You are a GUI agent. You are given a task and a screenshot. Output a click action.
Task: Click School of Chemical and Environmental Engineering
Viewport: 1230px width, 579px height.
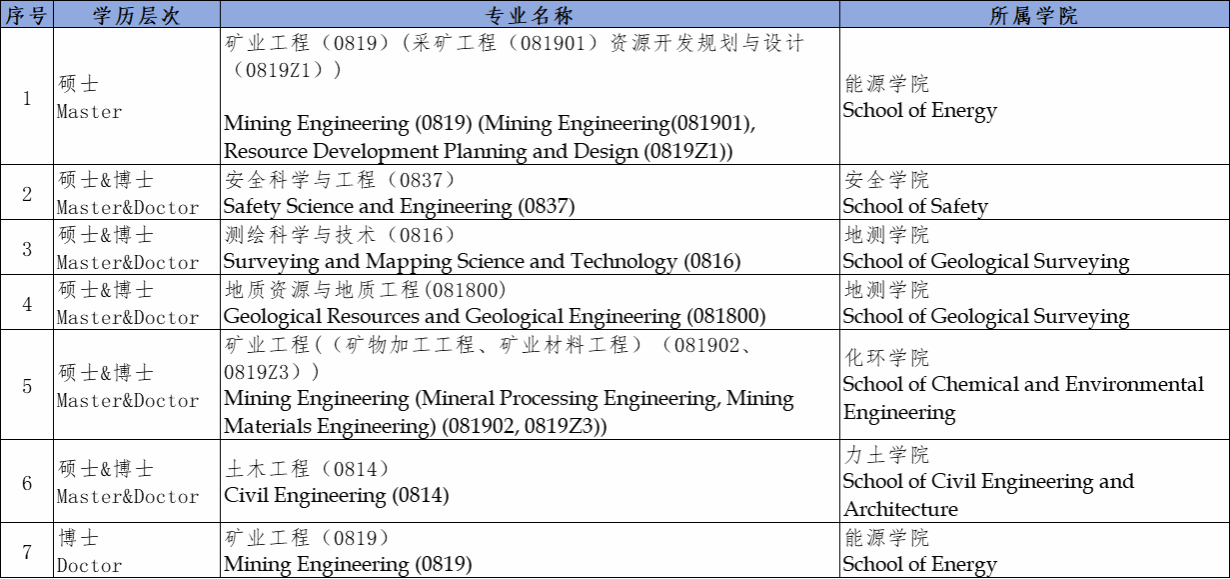[x=1022, y=385]
